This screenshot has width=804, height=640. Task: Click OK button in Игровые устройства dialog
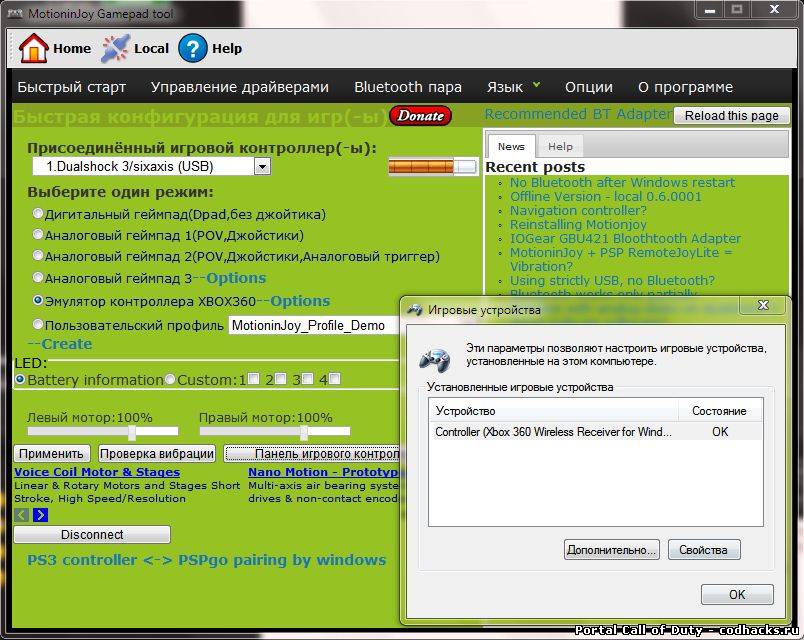point(737,594)
